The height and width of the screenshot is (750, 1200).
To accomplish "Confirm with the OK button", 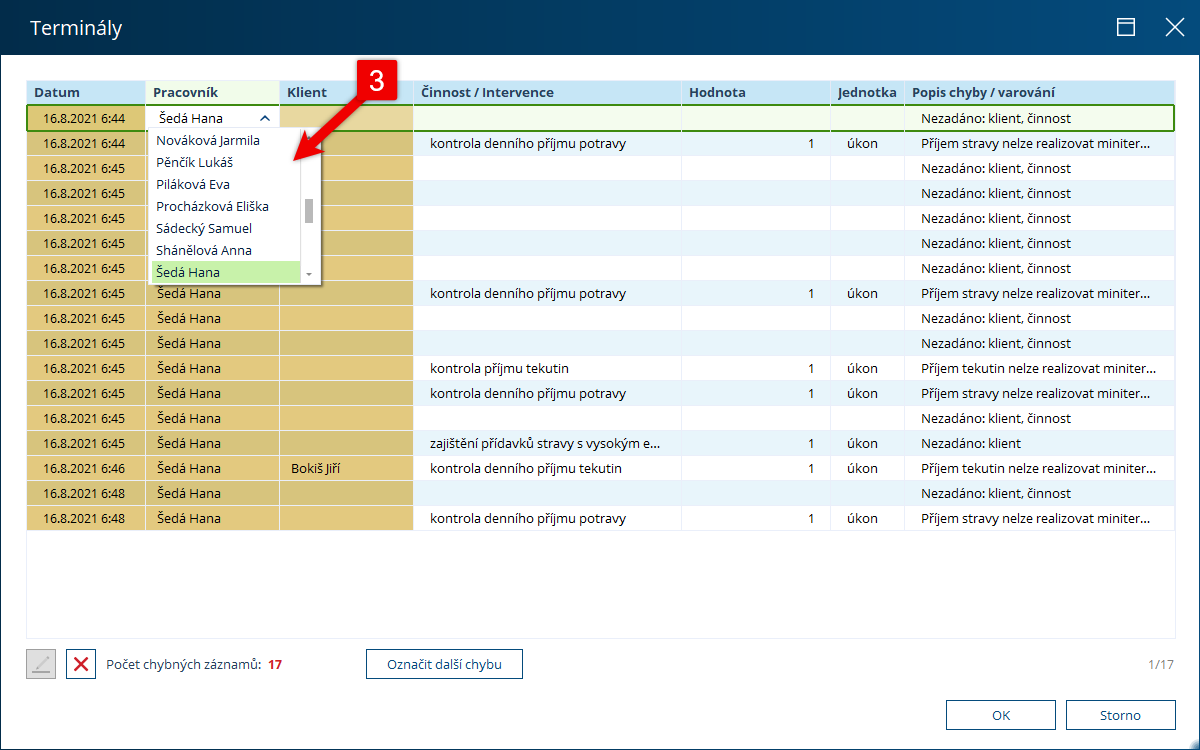I will tap(1001, 715).
